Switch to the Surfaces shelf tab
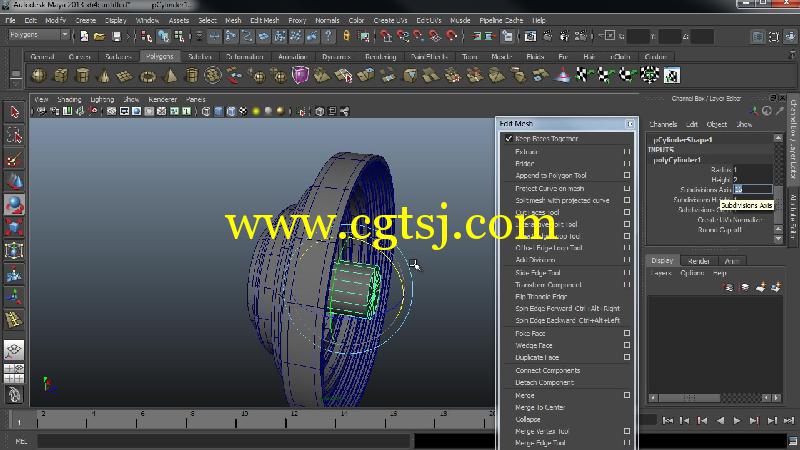This screenshot has width=800, height=450. 118,57
